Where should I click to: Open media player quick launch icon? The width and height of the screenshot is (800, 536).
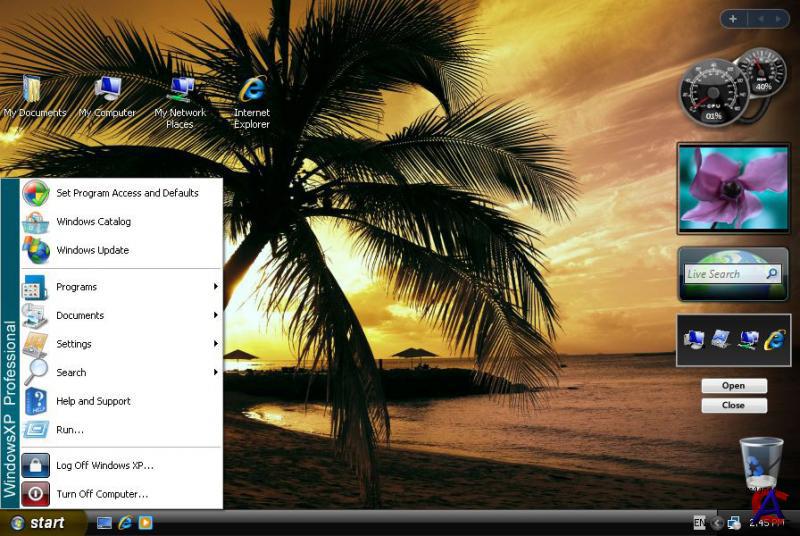pyautogui.click(x=146, y=522)
